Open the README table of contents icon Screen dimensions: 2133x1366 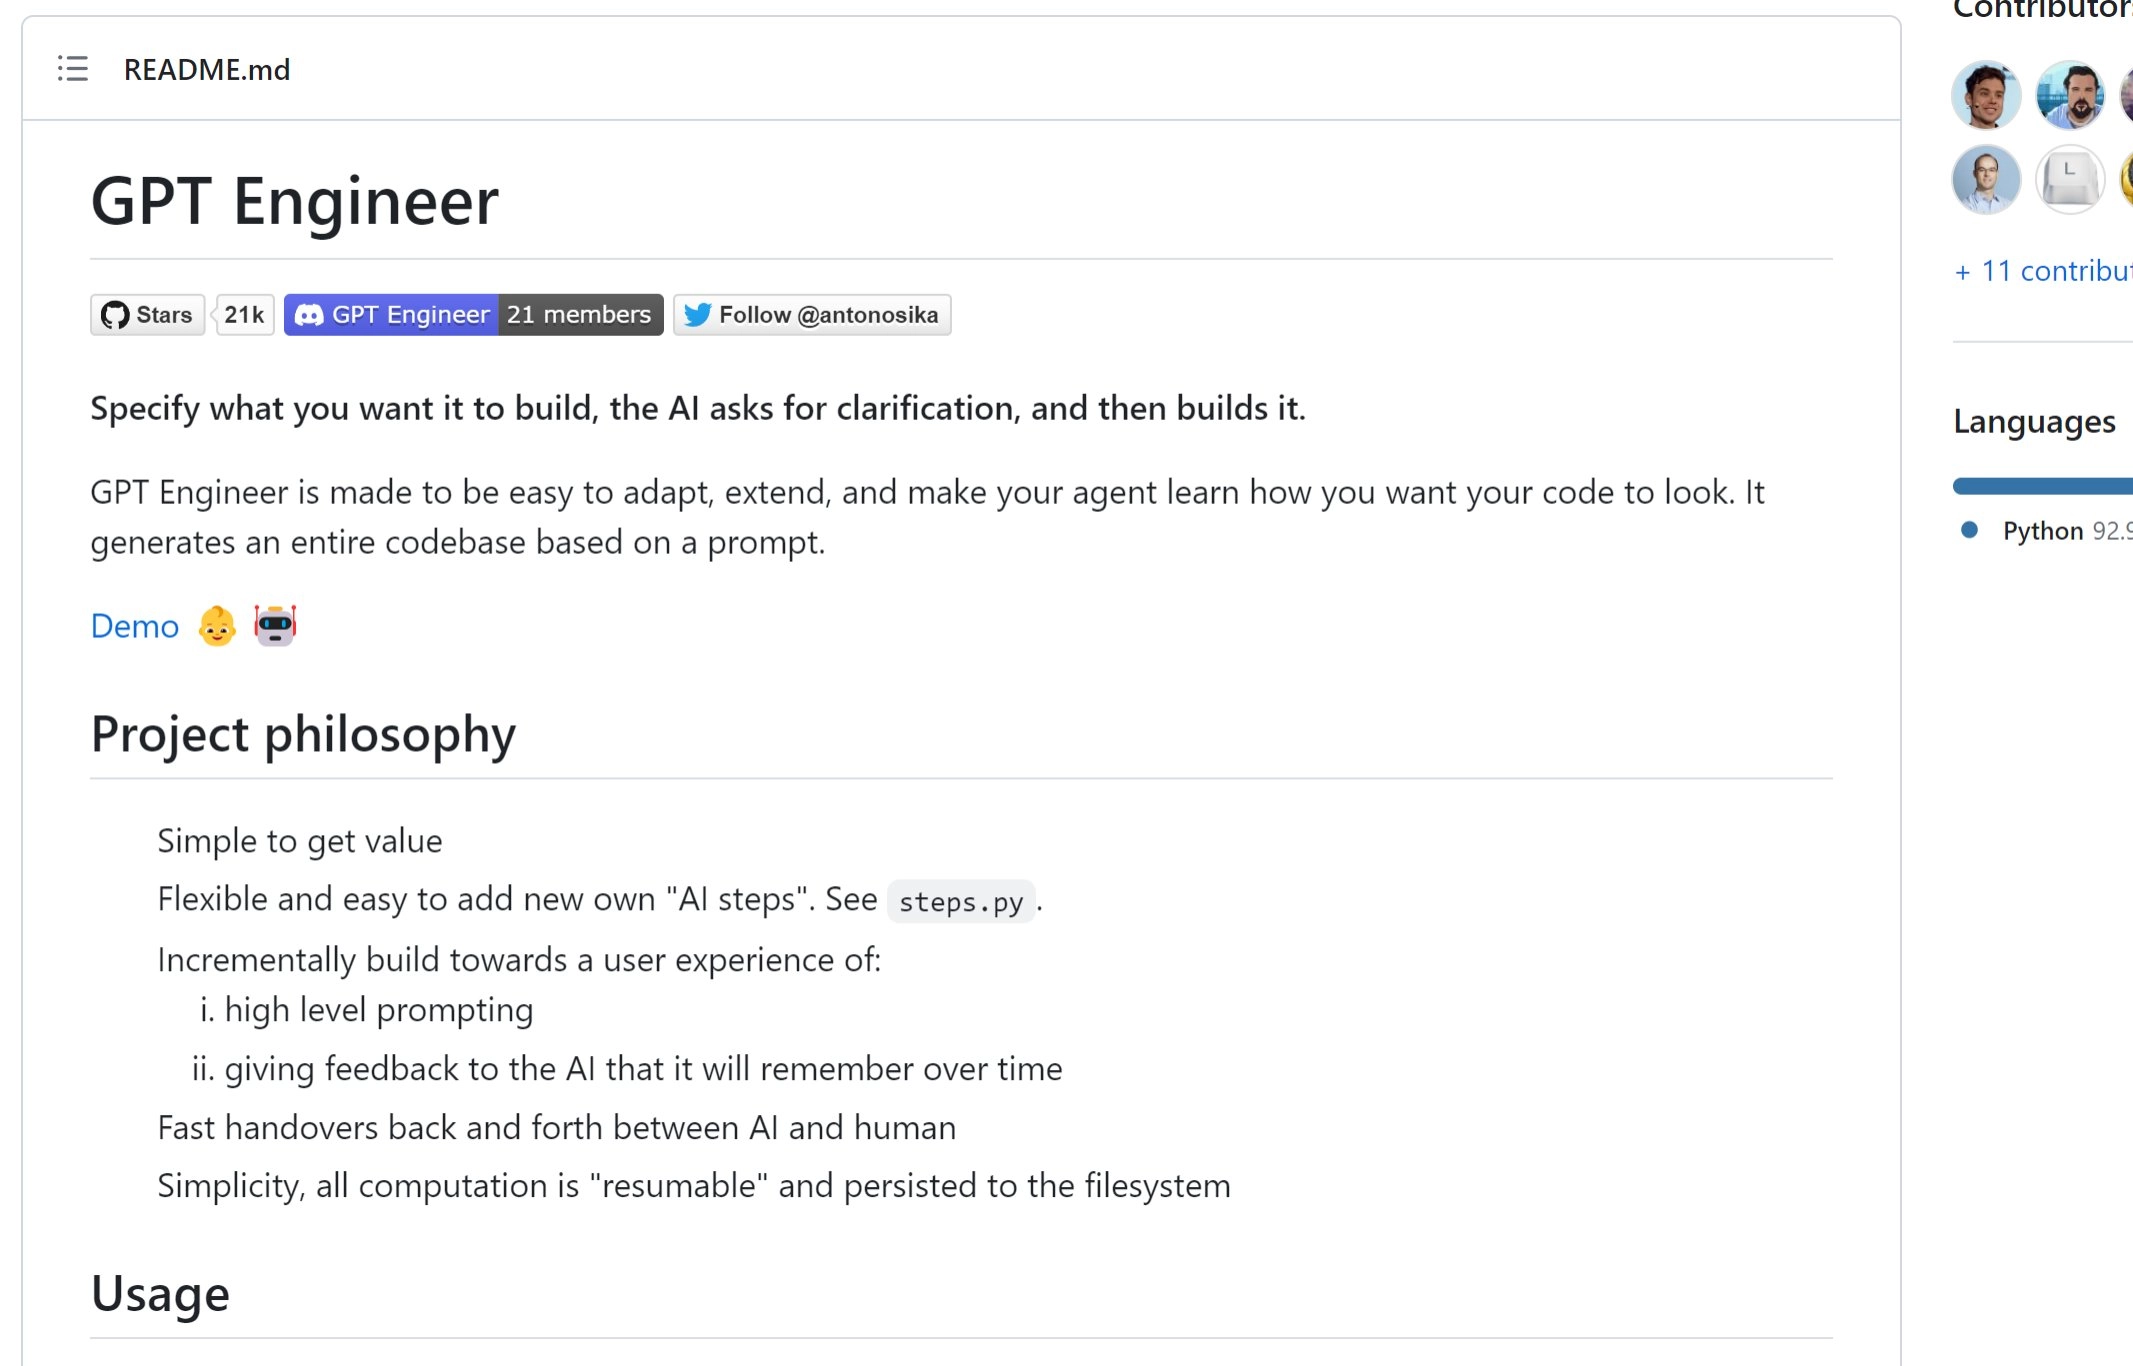(71, 69)
